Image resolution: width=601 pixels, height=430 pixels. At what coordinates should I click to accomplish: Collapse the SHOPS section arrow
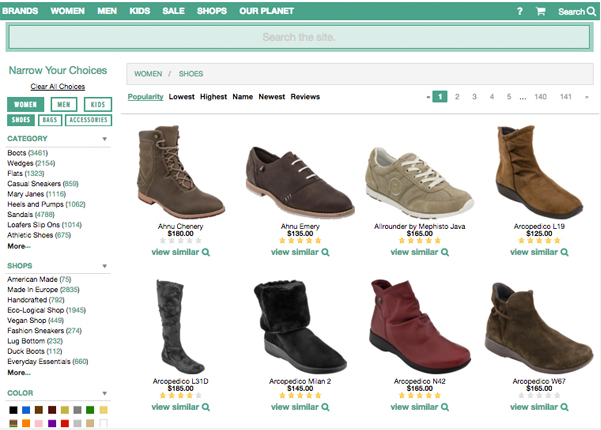(x=104, y=266)
